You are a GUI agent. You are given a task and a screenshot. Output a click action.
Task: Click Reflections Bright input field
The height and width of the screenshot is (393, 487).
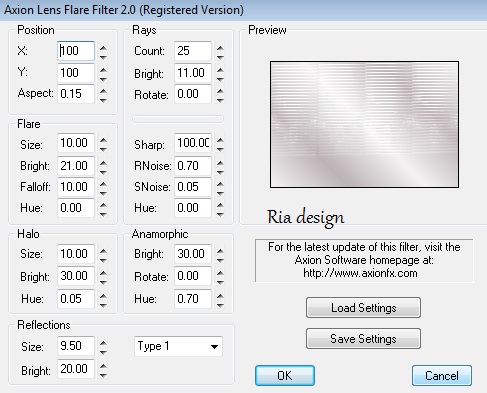(76, 369)
